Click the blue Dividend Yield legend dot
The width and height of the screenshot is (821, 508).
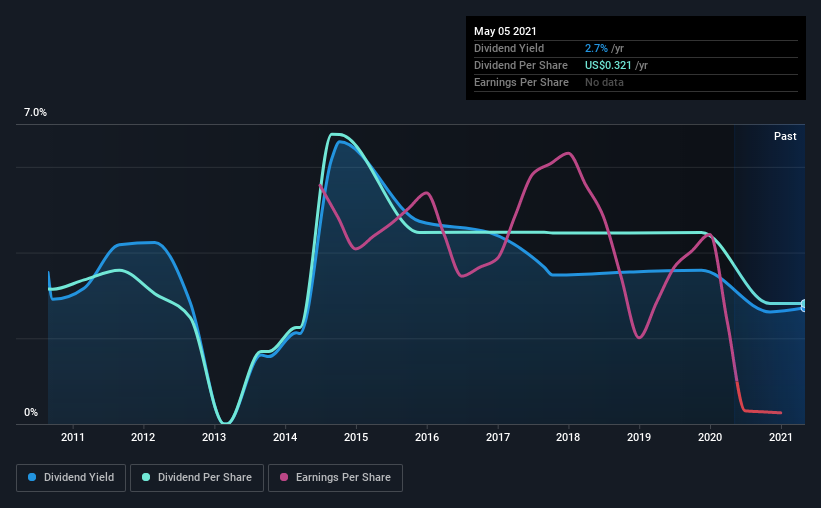pos(32,477)
